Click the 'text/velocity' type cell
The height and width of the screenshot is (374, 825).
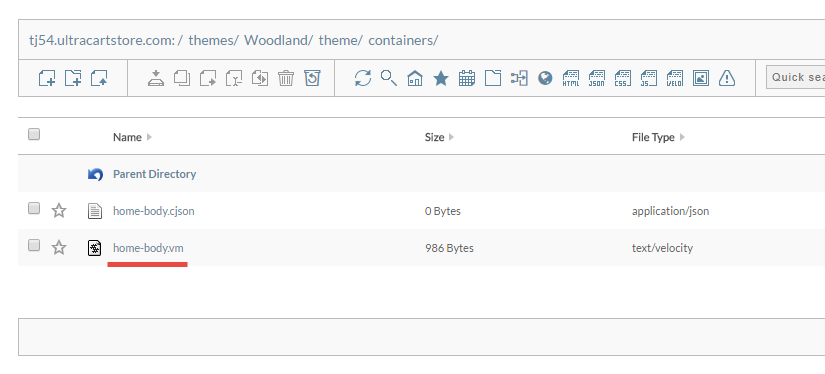(662, 248)
